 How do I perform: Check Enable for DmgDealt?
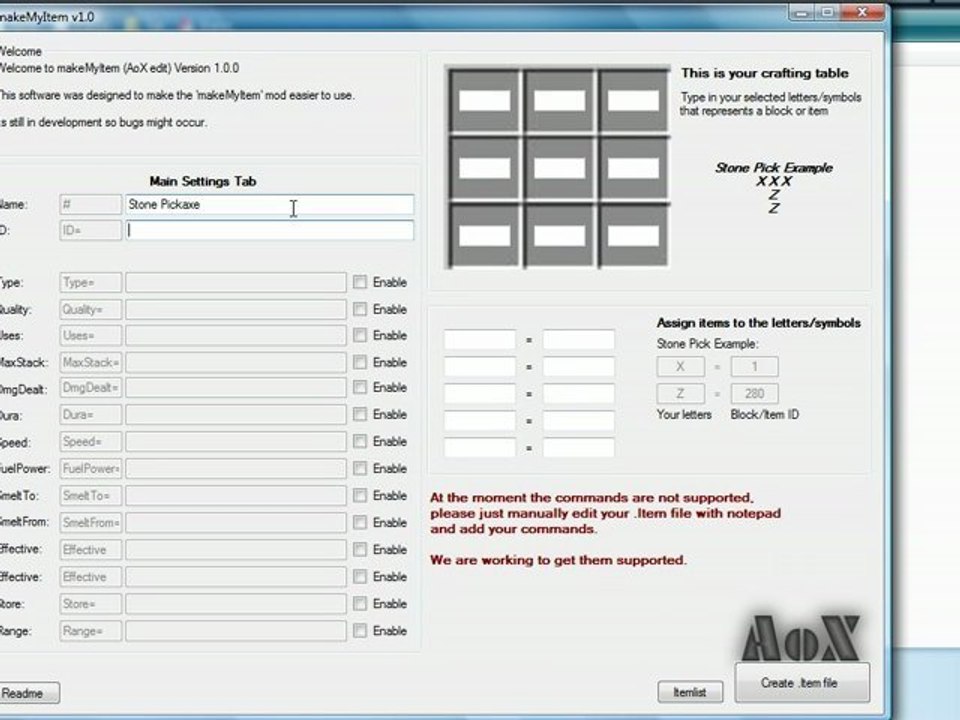point(360,388)
